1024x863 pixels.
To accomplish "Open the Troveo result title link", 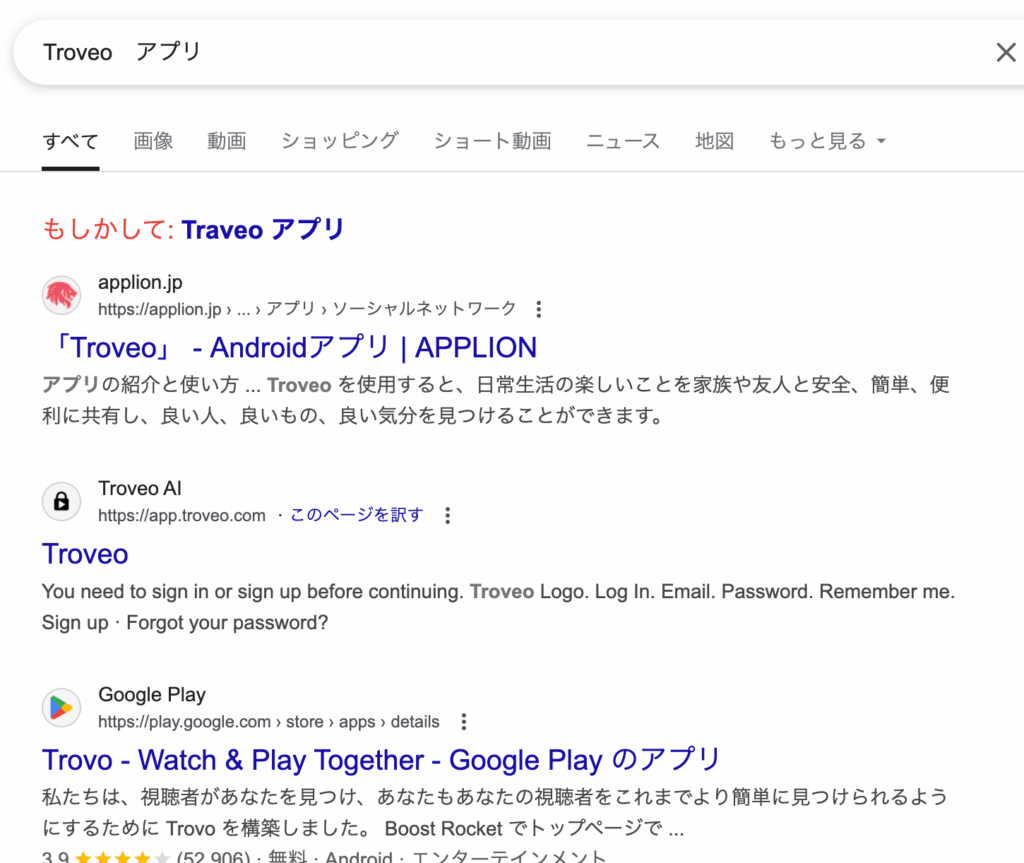I will click(85, 554).
